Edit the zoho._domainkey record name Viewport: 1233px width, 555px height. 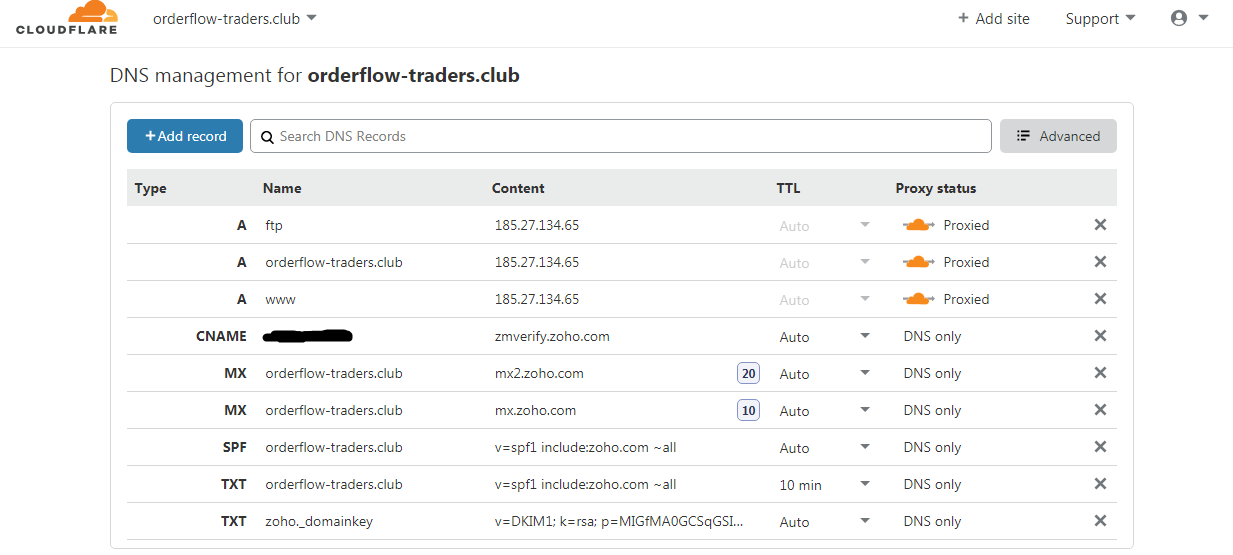coord(319,521)
